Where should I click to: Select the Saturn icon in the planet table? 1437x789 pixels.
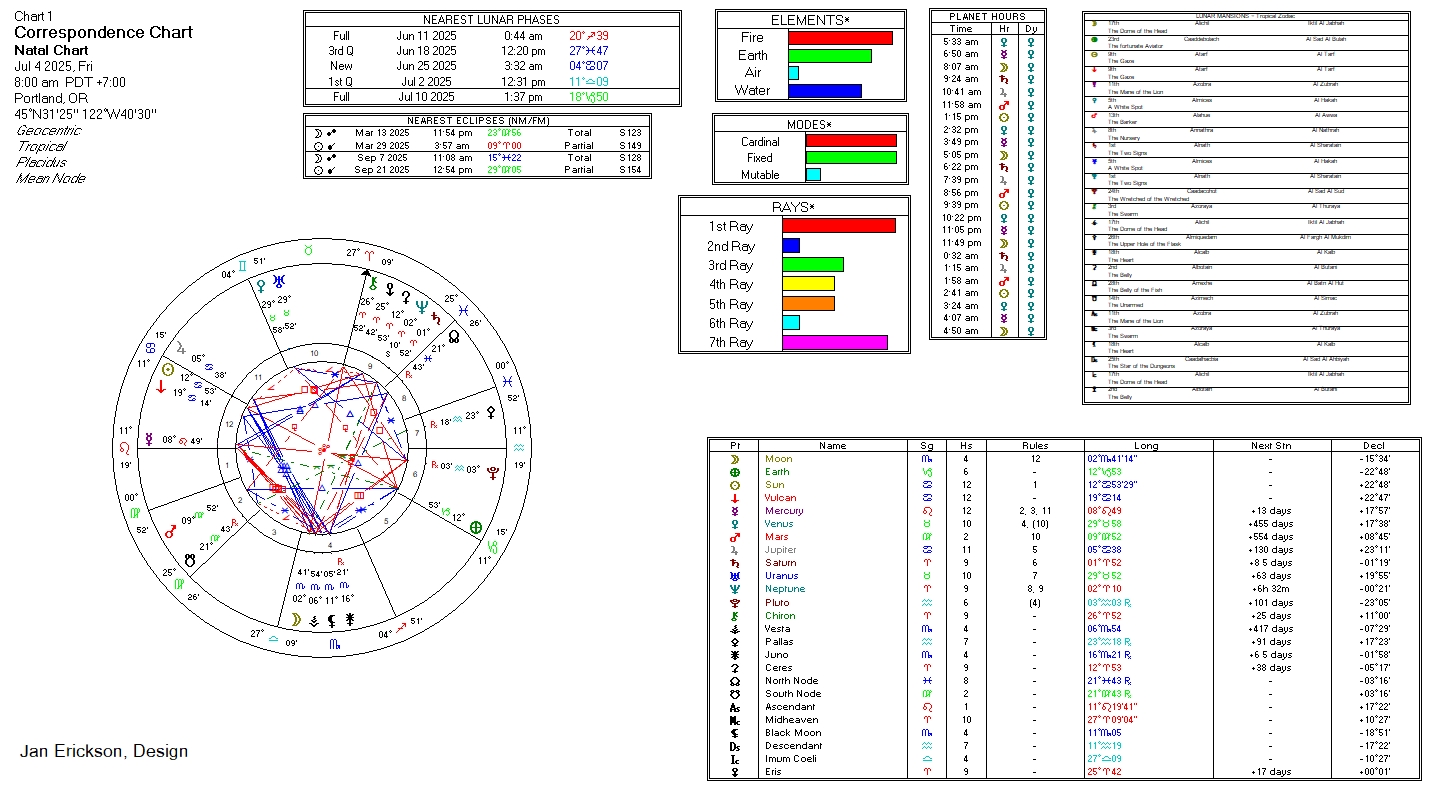735,563
